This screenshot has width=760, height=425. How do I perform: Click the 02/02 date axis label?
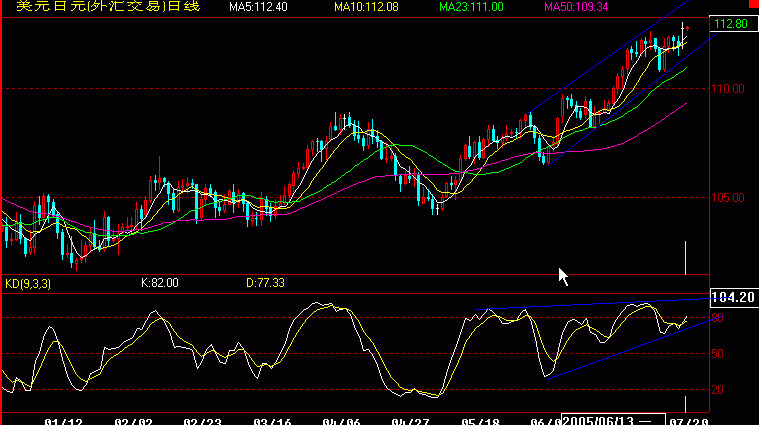tap(133, 422)
